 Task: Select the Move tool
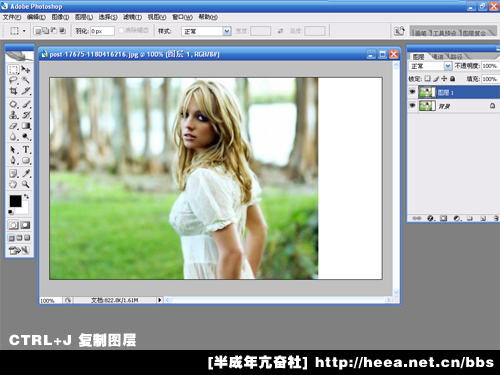[26, 69]
